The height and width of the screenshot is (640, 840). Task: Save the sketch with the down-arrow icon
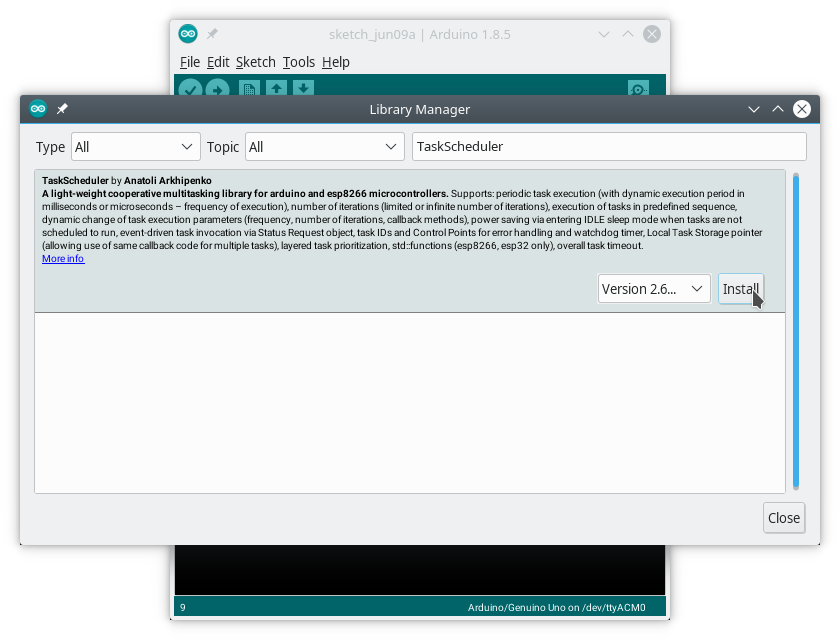tap(303, 90)
